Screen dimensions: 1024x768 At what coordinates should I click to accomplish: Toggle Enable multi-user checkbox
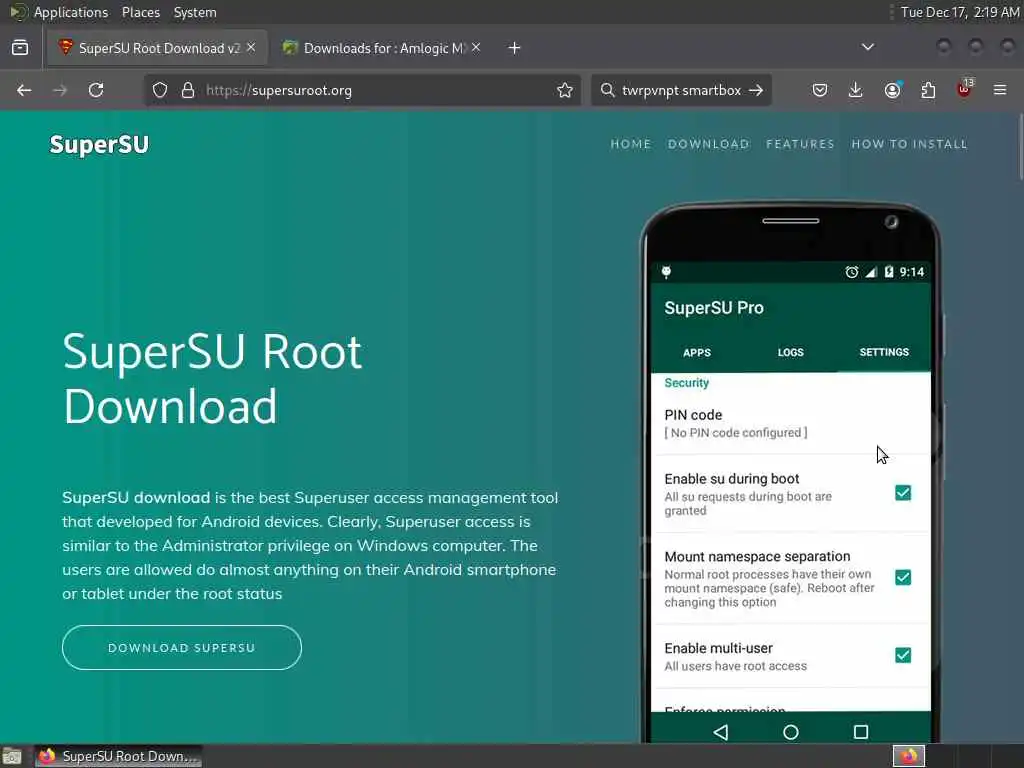click(x=903, y=655)
